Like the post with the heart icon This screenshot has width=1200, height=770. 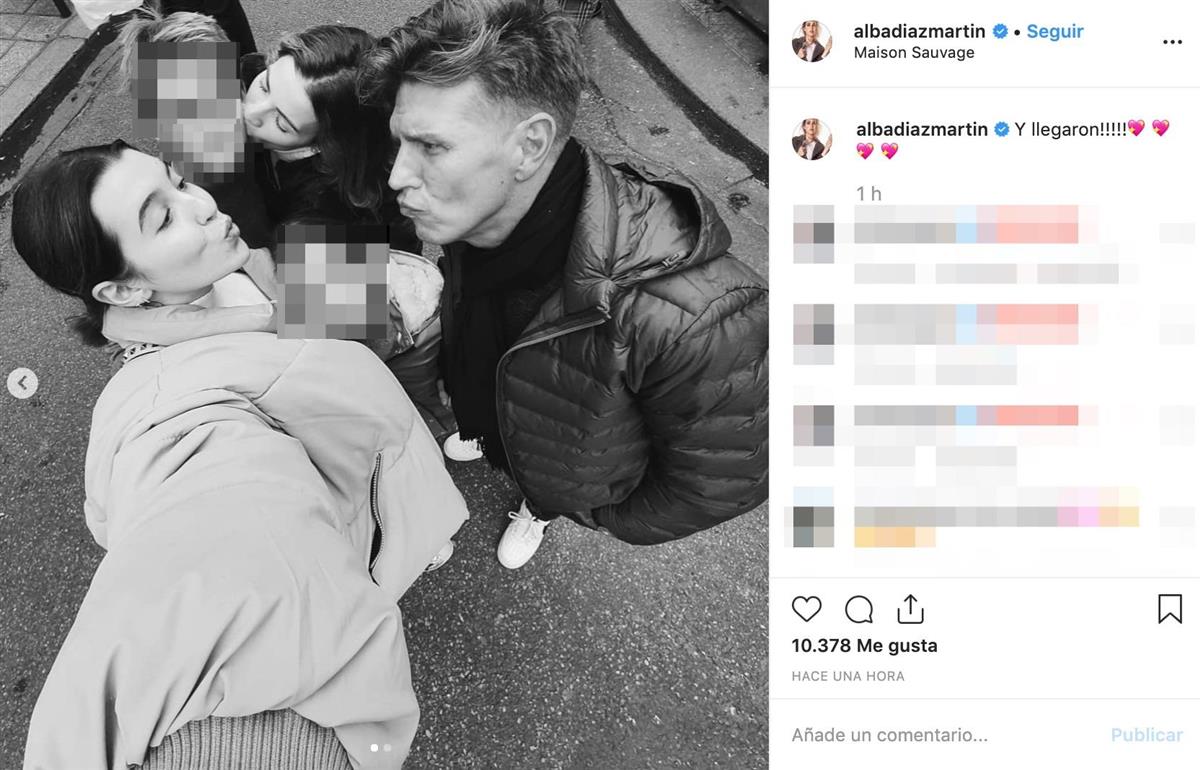click(x=806, y=609)
